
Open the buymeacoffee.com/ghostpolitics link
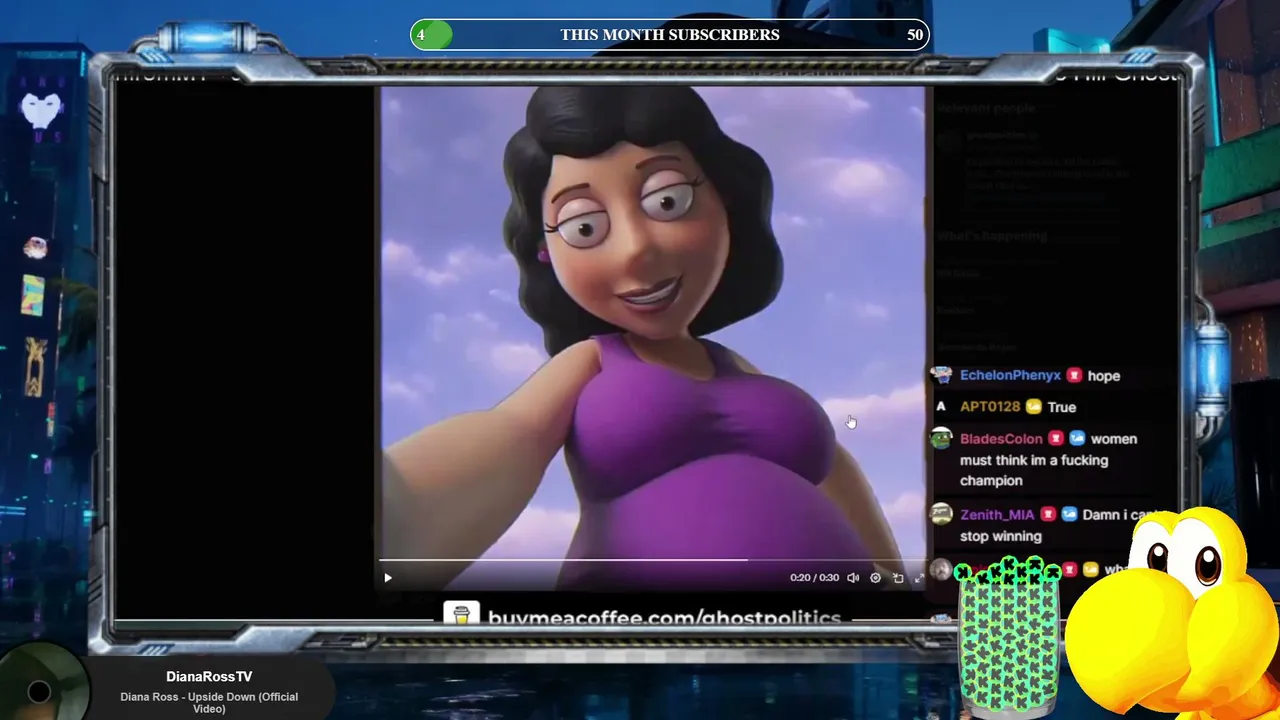[664, 617]
